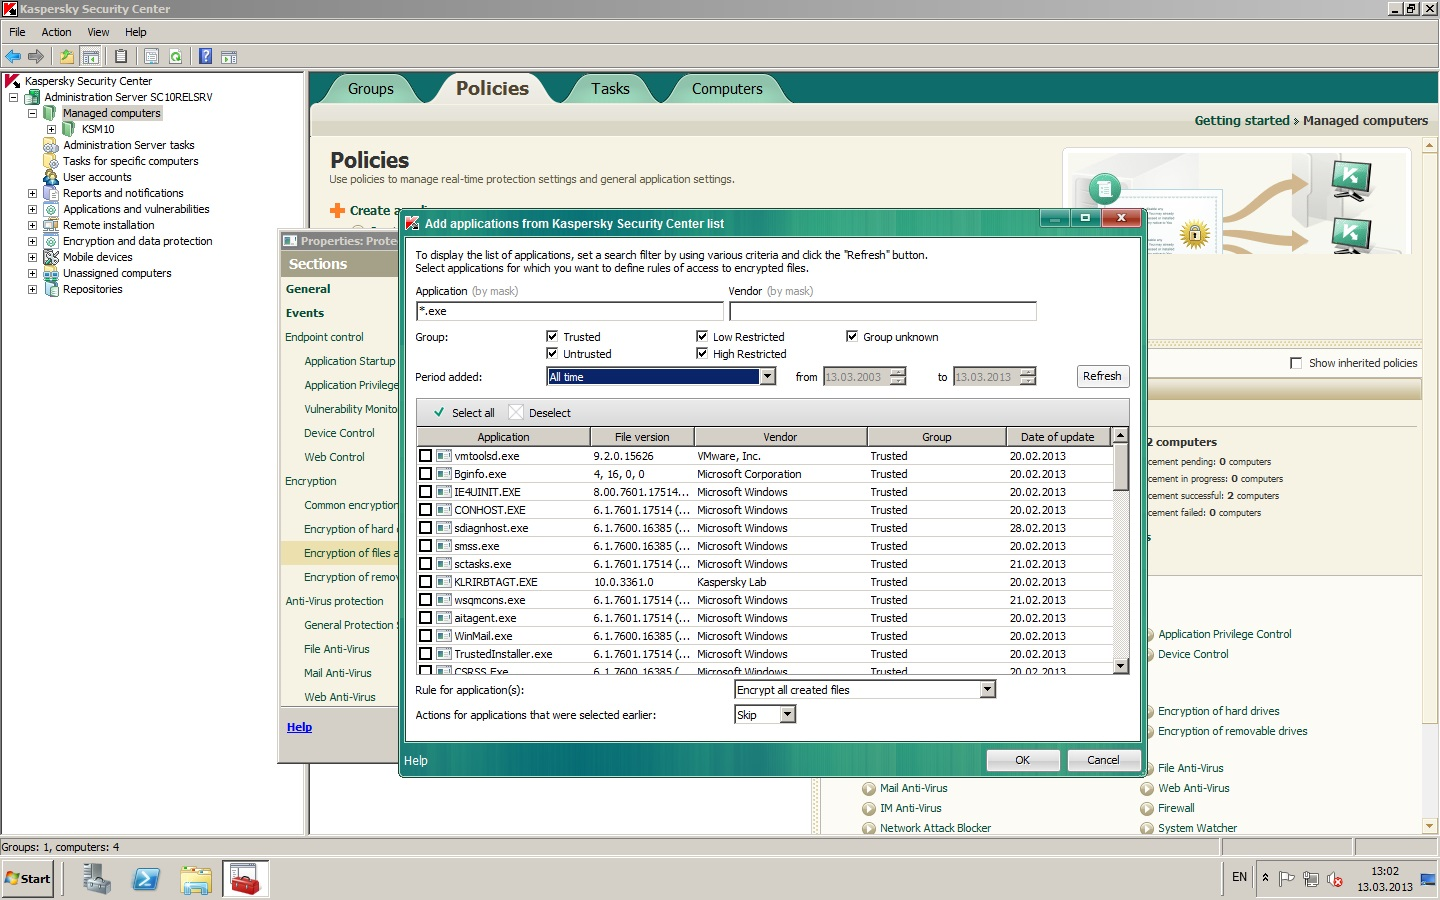The width and height of the screenshot is (1440, 900).
Task: Toggle the Show/Hide console tree icon
Action: (x=90, y=57)
